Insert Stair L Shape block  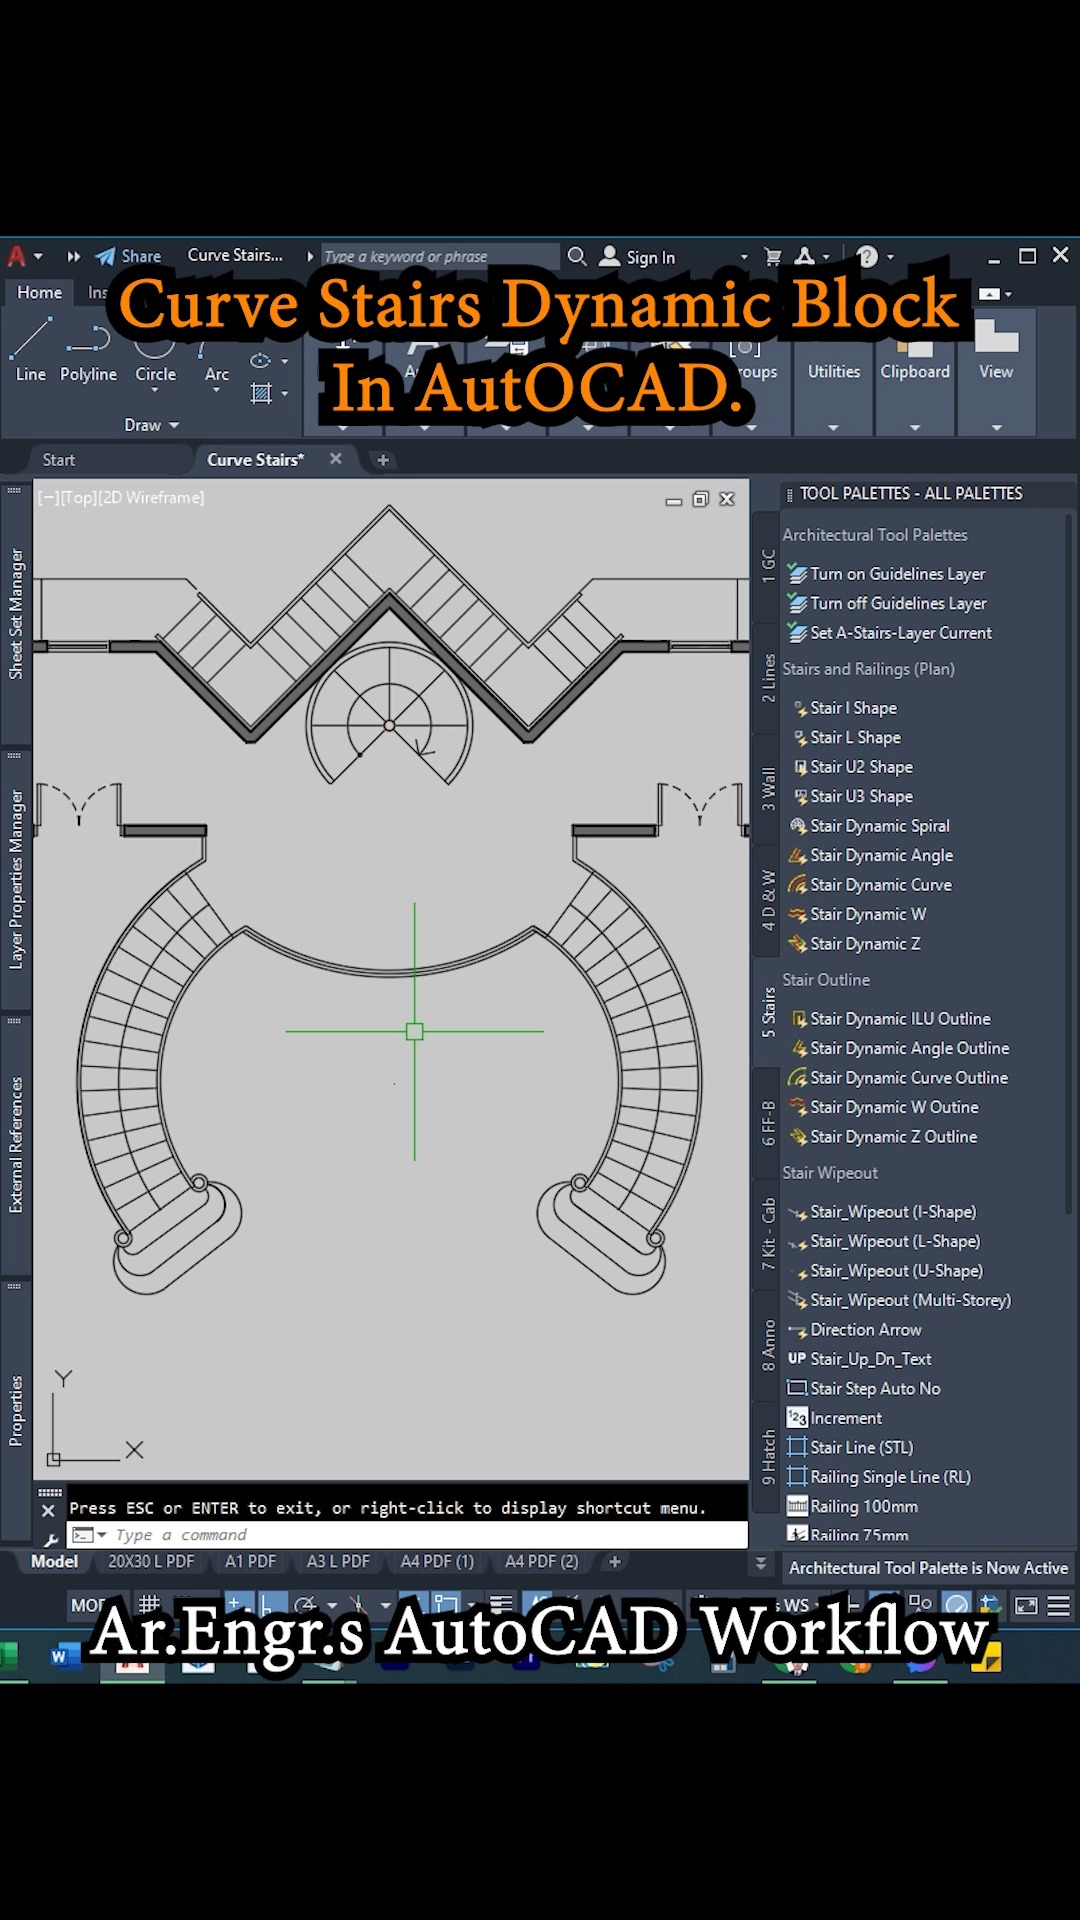click(848, 737)
